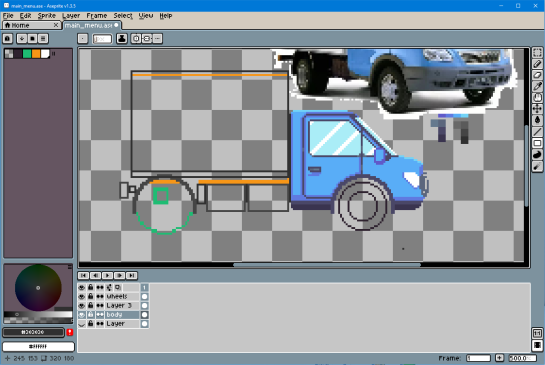The width and height of the screenshot is (545, 365).
Task: Click the red color warning icon
Action: click(x=70, y=332)
